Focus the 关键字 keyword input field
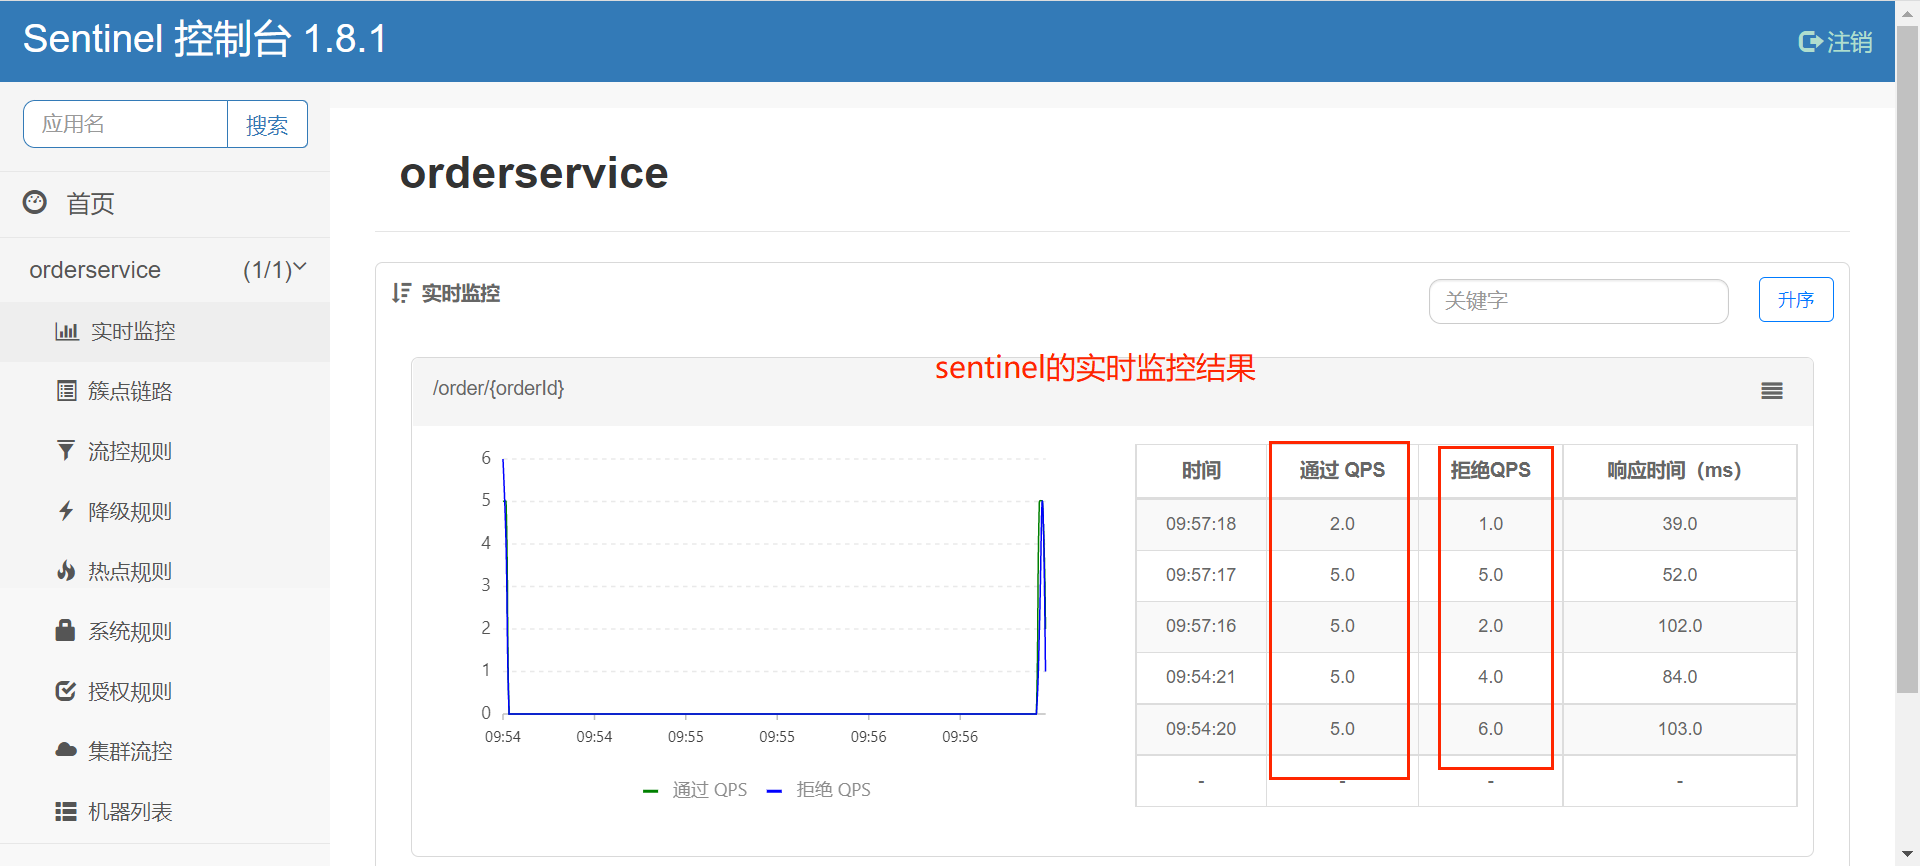The image size is (1920, 866). tap(1579, 301)
